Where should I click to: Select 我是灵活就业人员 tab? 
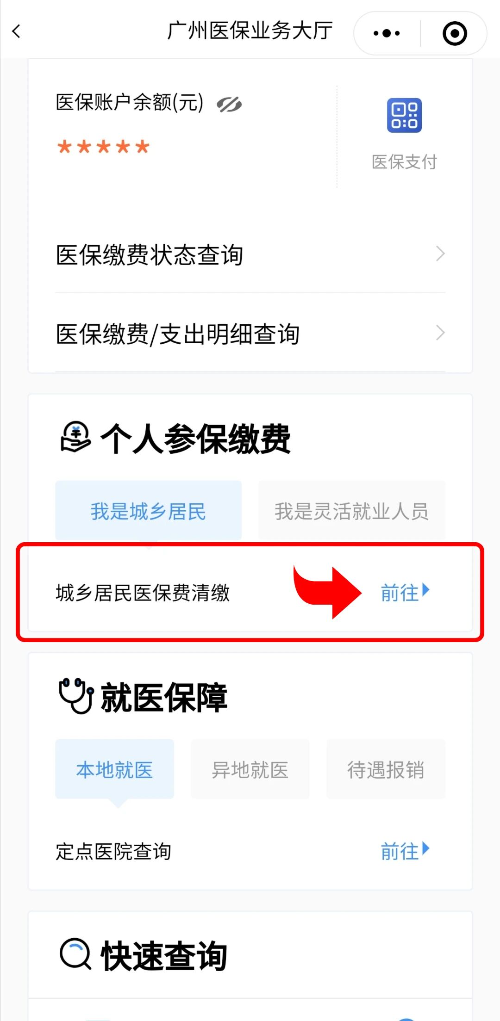click(352, 510)
